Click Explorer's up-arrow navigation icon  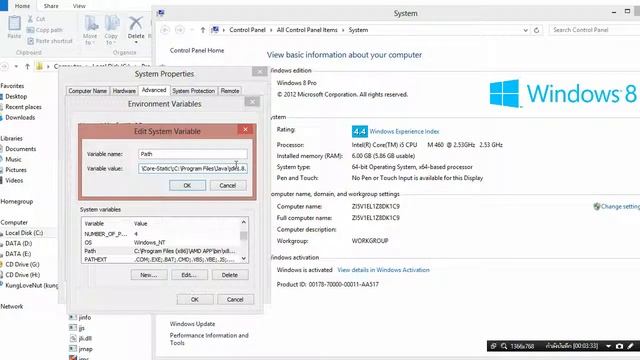[x=27, y=66]
